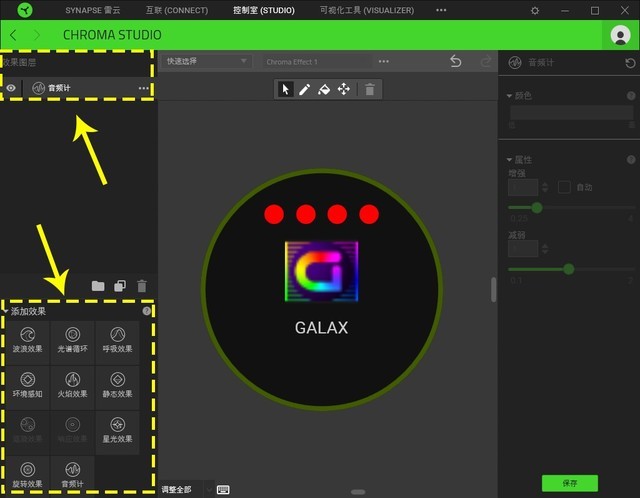Click the 颜色 color bar
Screen dimensions: 640x498
tap(571, 112)
